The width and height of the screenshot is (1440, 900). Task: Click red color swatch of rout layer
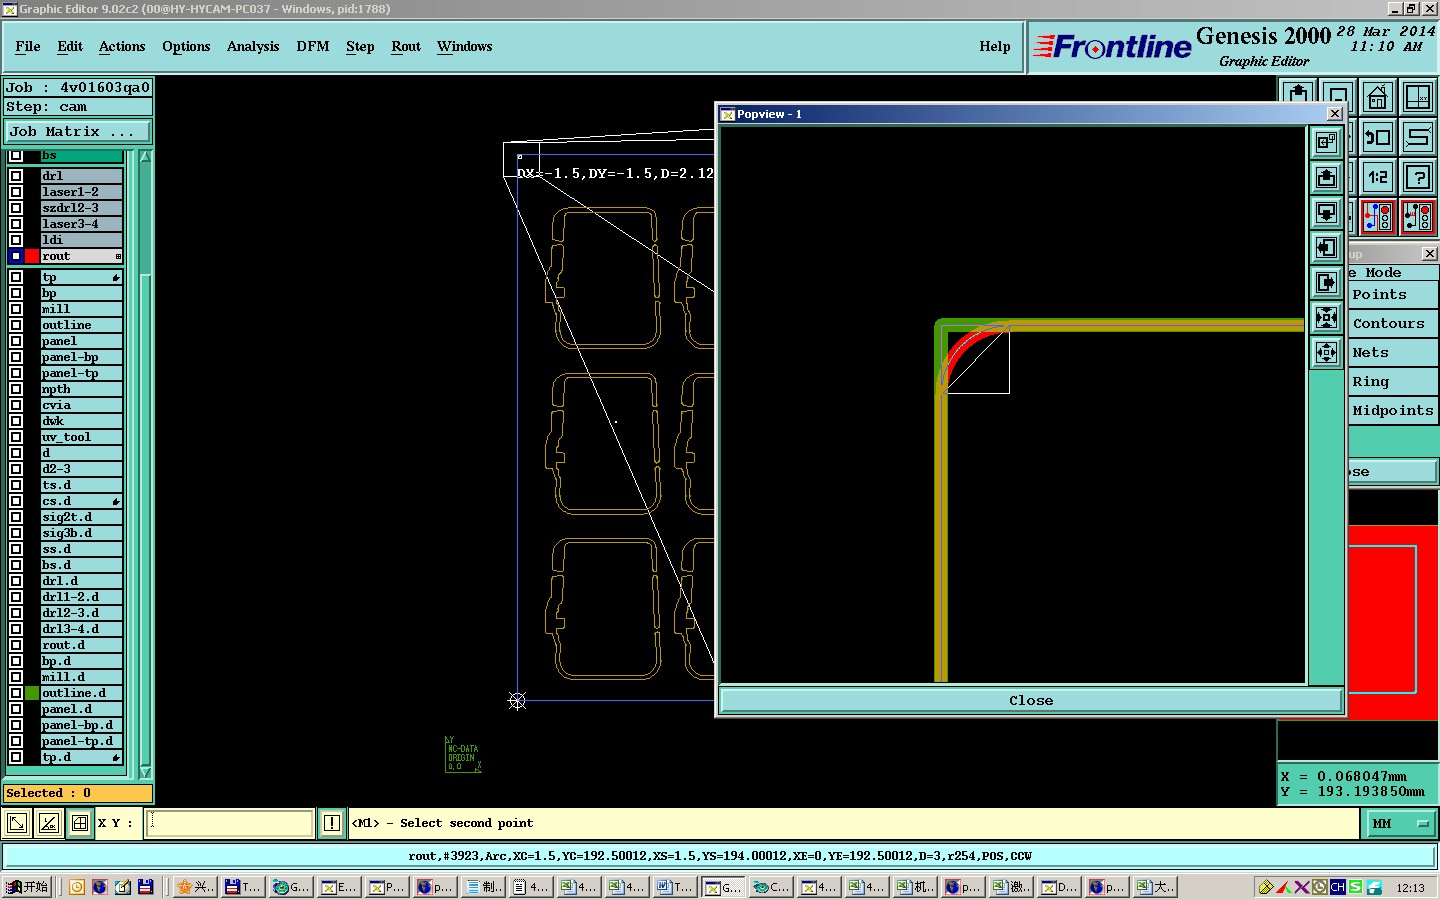(32, 256)
